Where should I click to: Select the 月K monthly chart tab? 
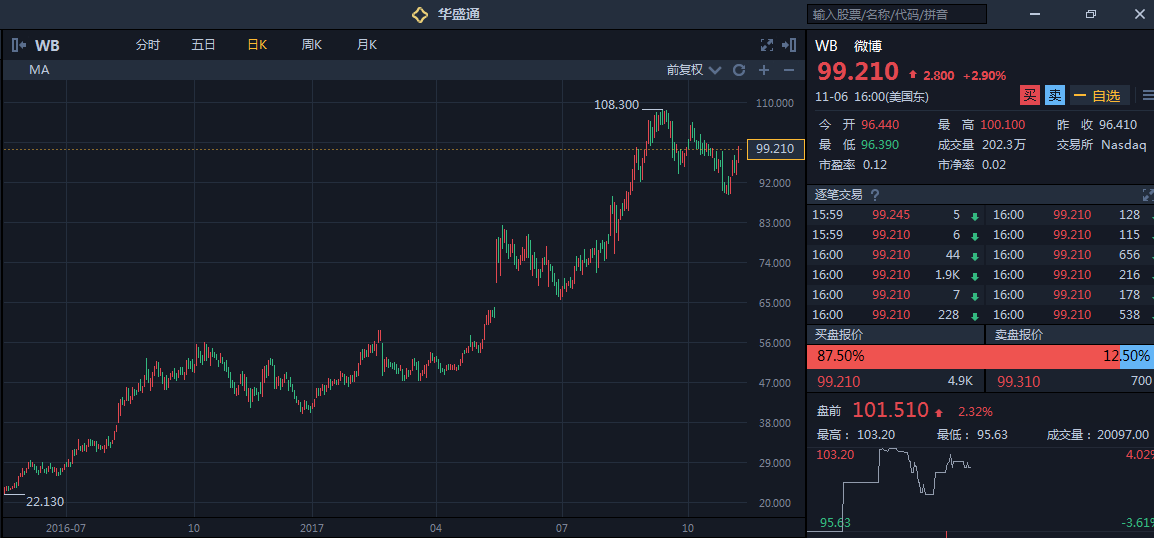point(366,45)
